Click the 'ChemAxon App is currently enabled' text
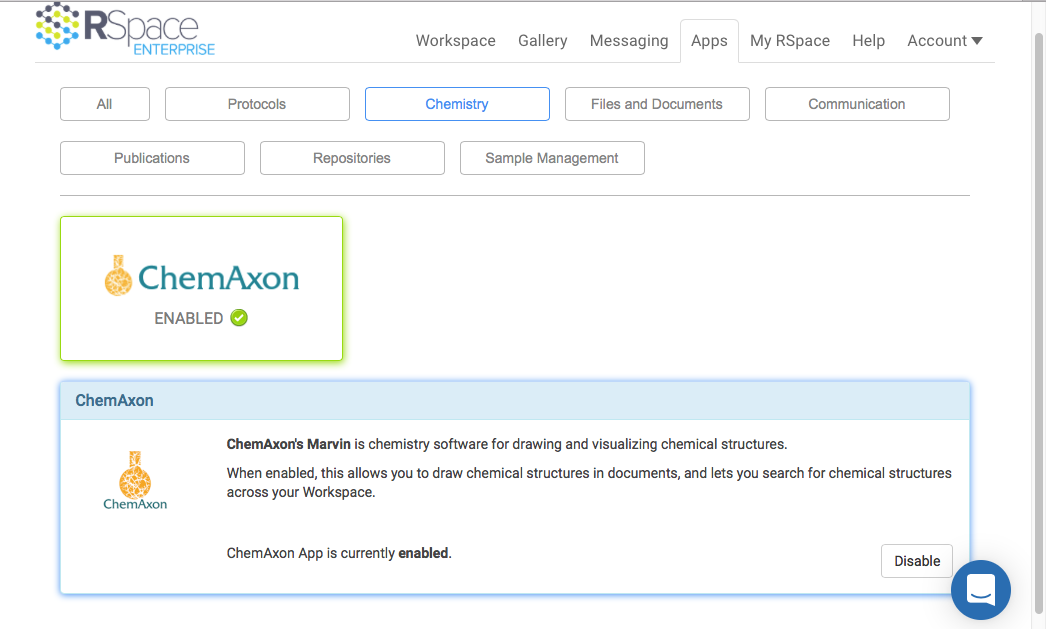1046x629 pixels. tap(339, 553)
